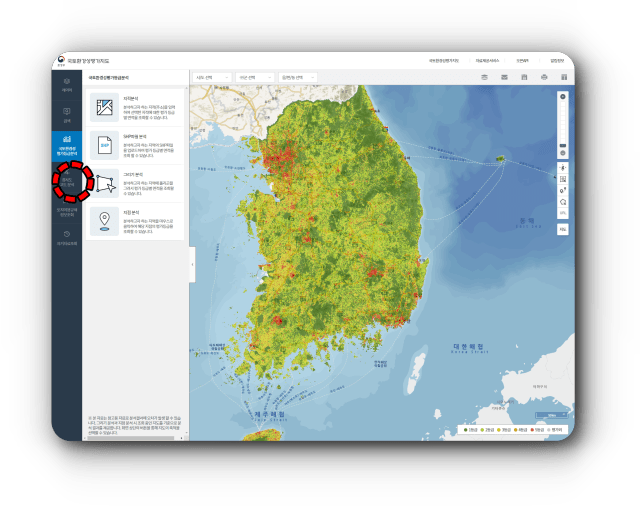Click the zoom slider handle
Screen dimensions: 640x506
[x=563, y=145]
